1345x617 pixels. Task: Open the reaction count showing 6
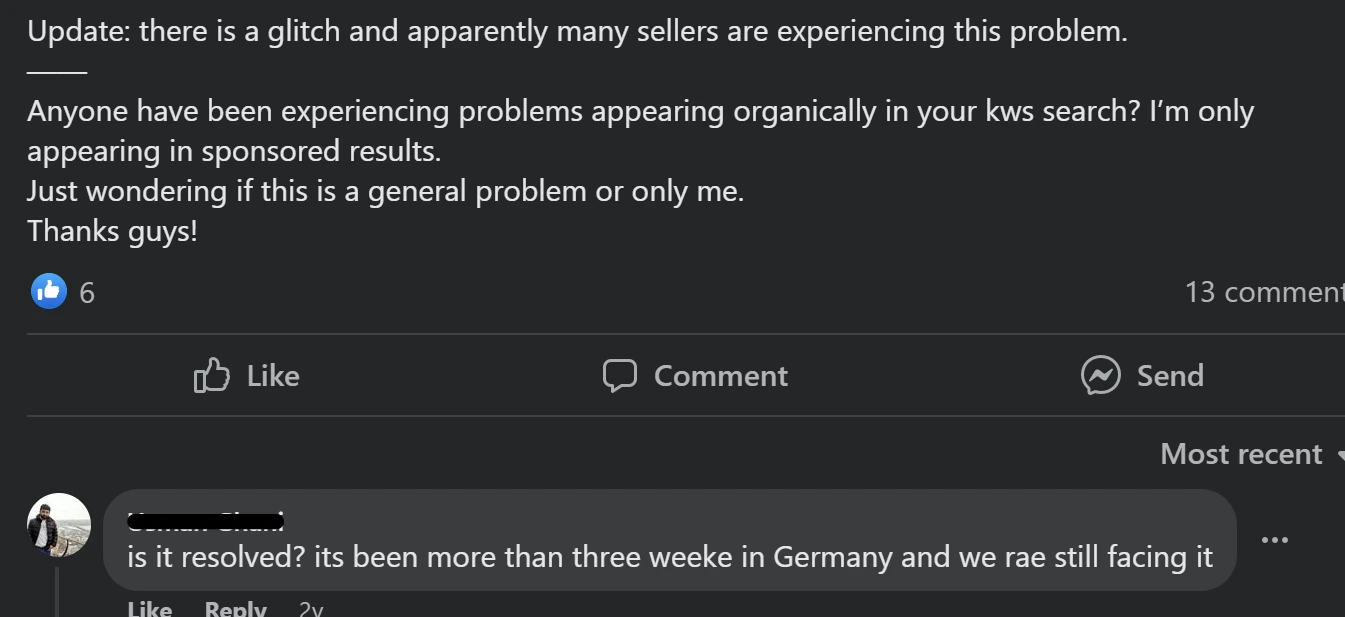(x=87, y=293)
